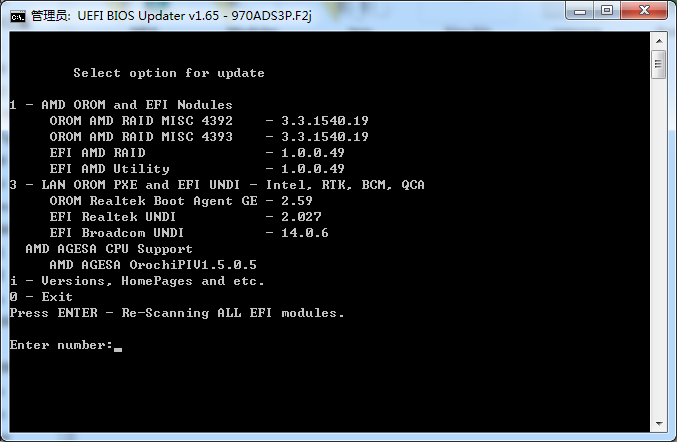The image size is (677, 442).
Task: Click the 'EFI Broadcom UNDI' line
Action: tap(189, 233)
